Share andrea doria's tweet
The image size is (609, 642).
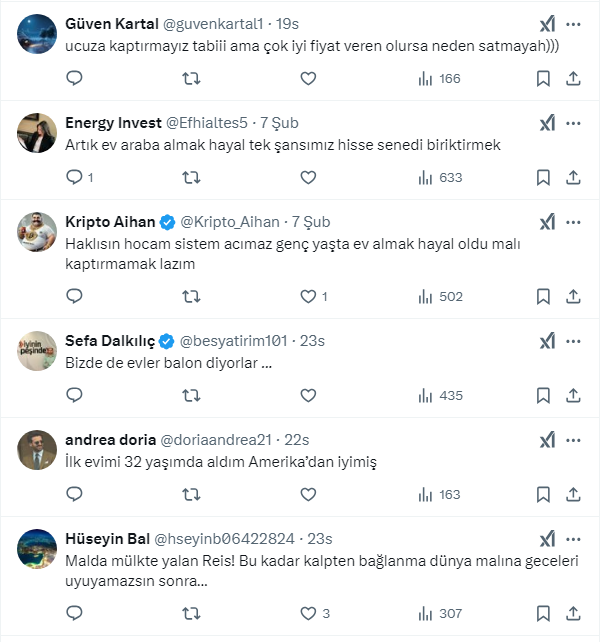pyautogui.click(x=573, y=494)
